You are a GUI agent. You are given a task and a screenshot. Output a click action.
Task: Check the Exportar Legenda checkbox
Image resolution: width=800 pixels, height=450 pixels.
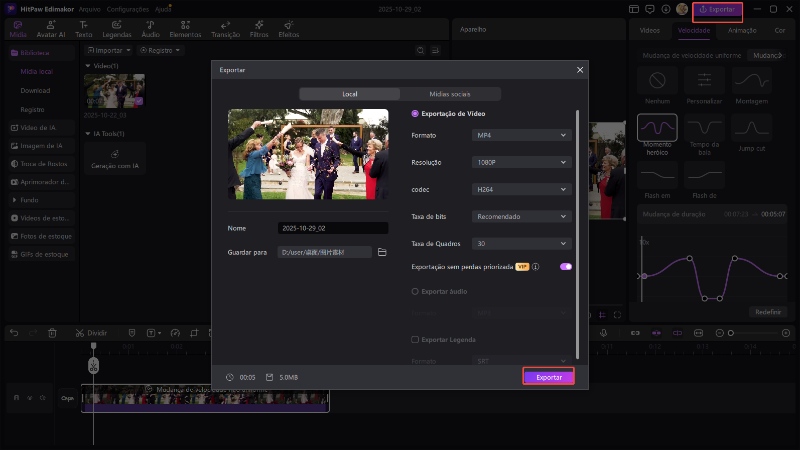point(416,340)
